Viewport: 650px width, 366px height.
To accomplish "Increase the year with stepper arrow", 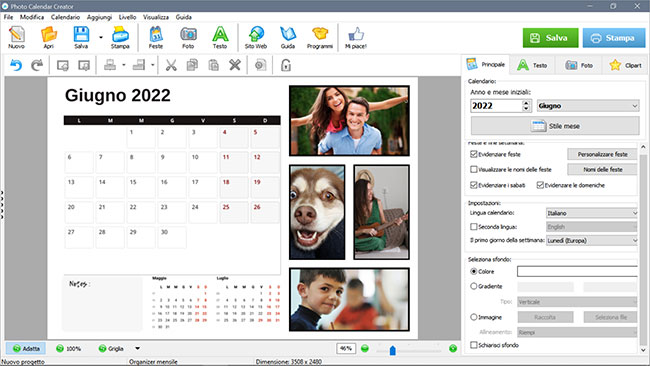I will click(526, 103).
